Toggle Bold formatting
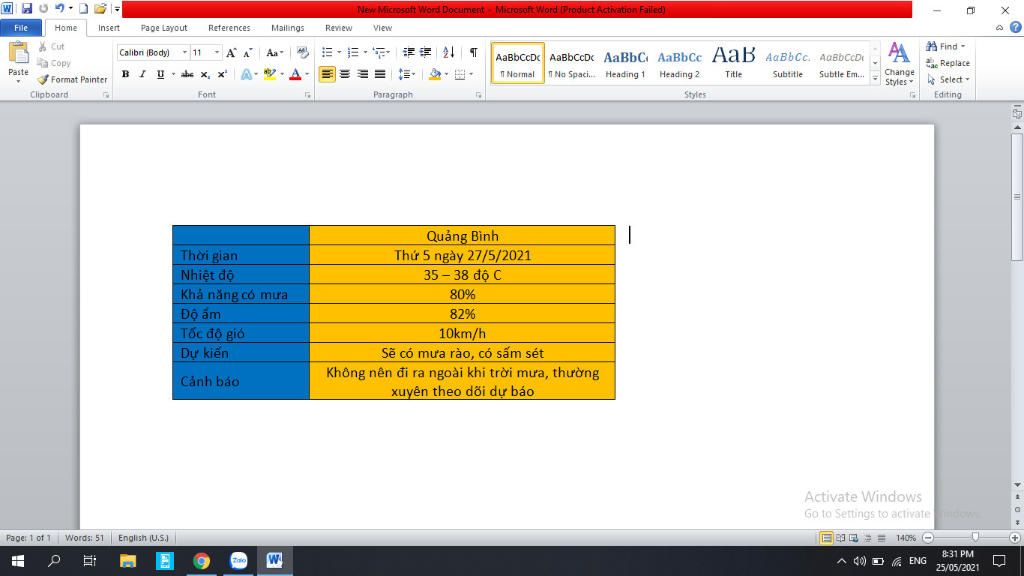1024x576 pixels. (x=125, y=74)
